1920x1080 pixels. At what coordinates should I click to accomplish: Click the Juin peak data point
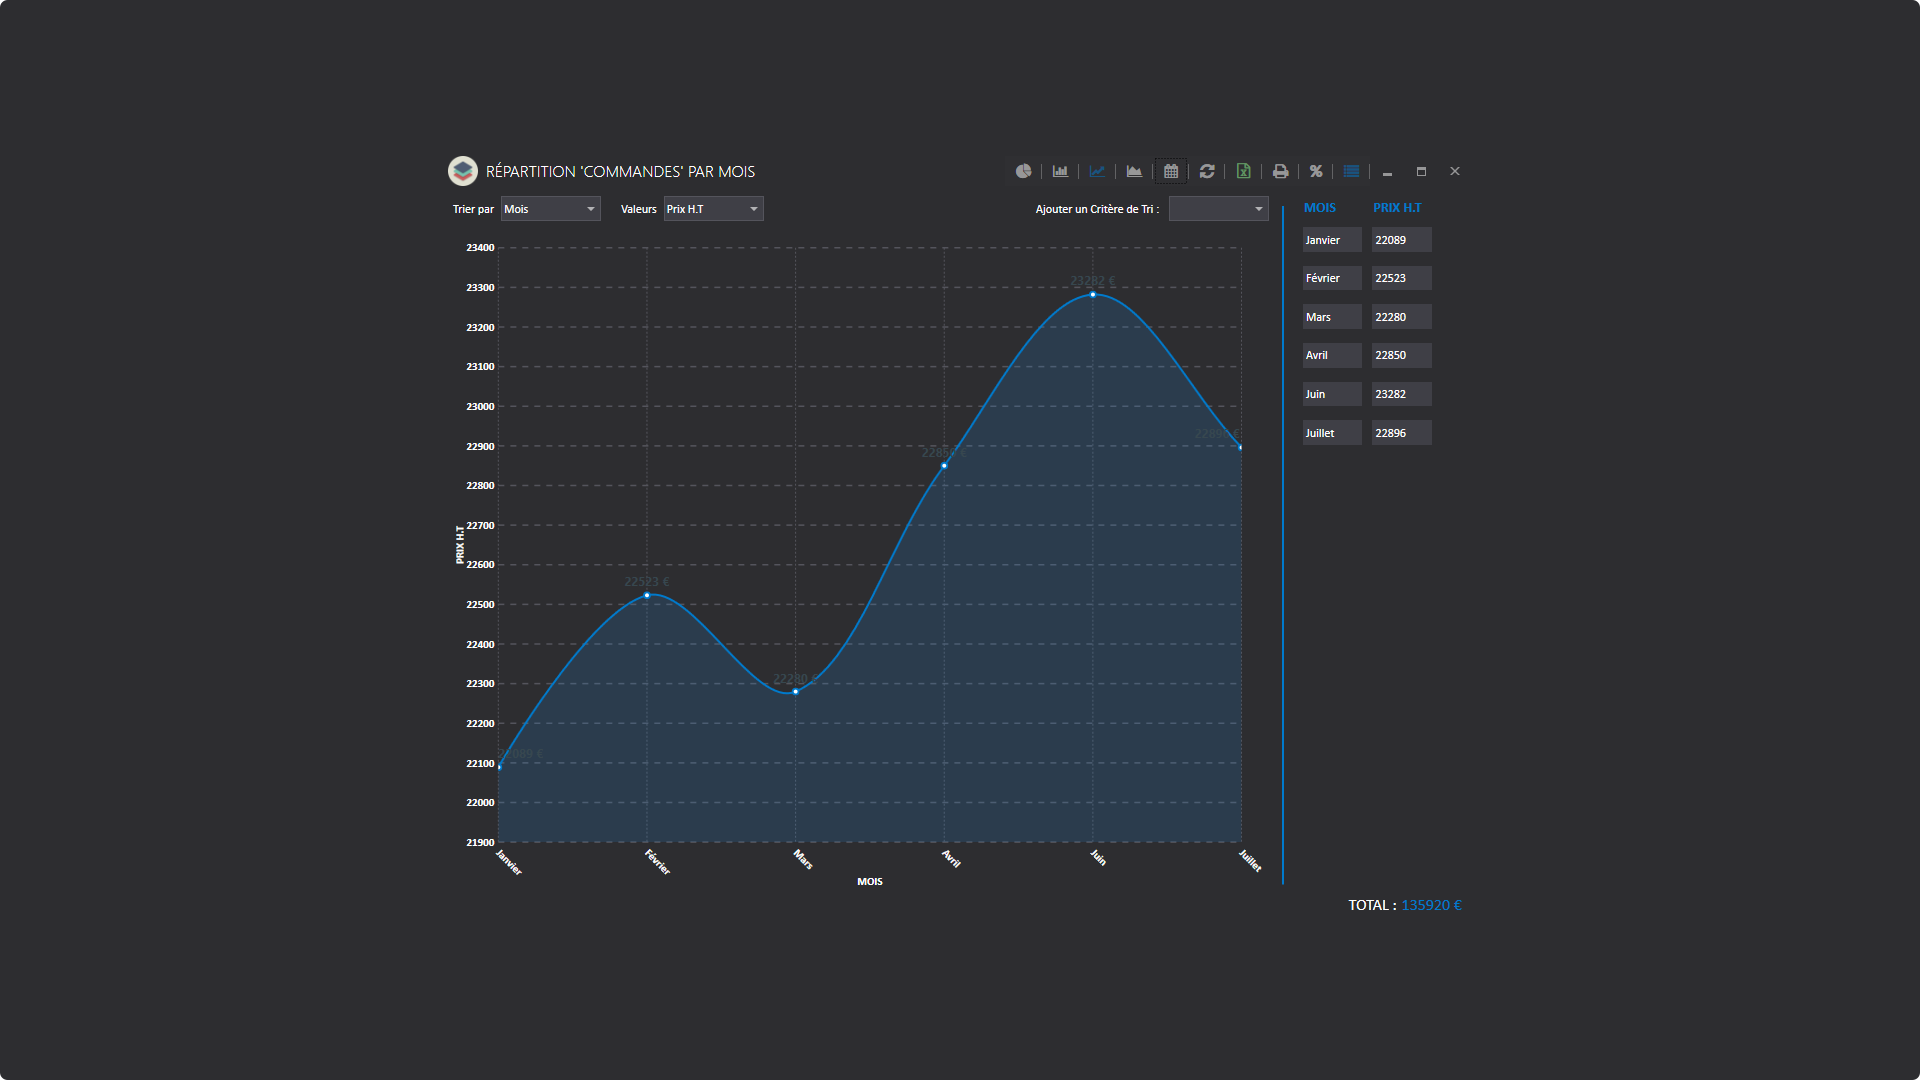[1093, 295]
